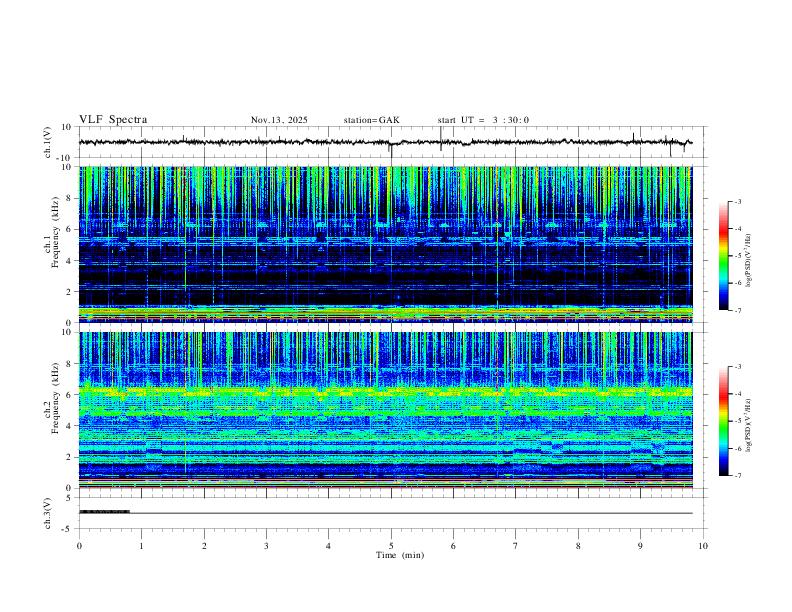Select the "start UT = 3 :30: 0" text
Image resolution: width=792 pixels, height=612 pixels.
point(483,120)
